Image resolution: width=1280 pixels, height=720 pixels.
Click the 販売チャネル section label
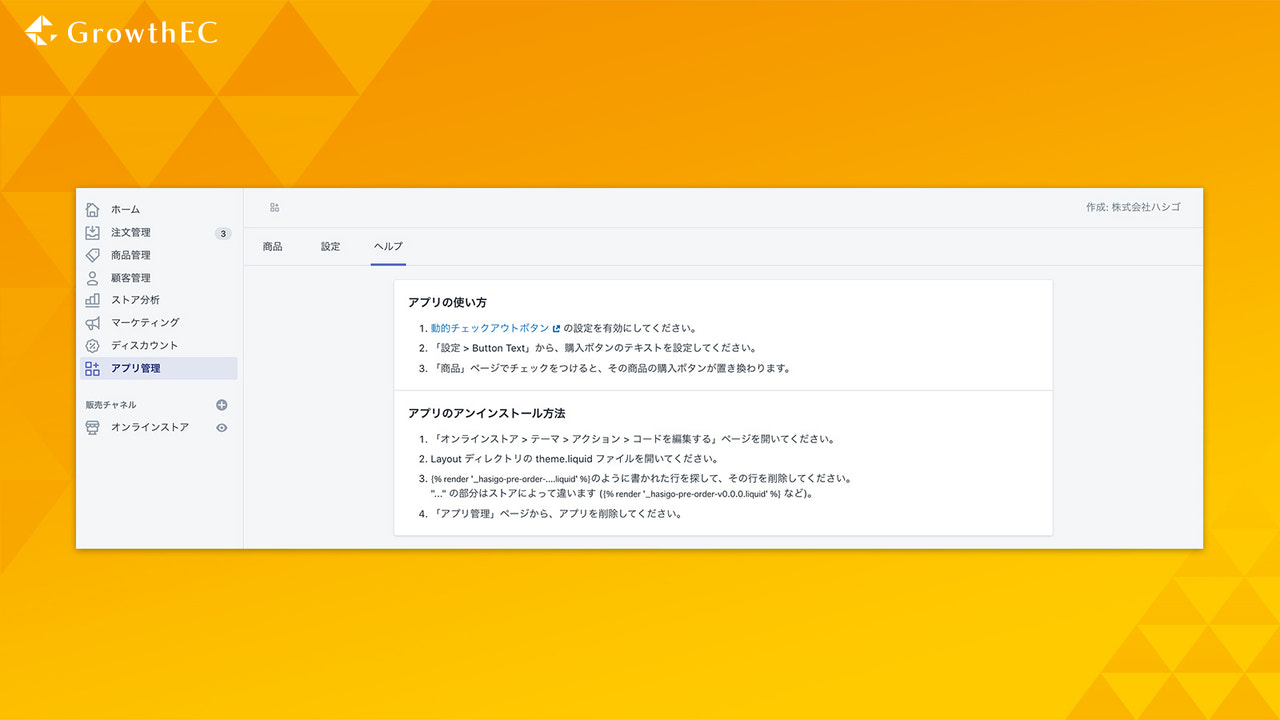point(111,405)
